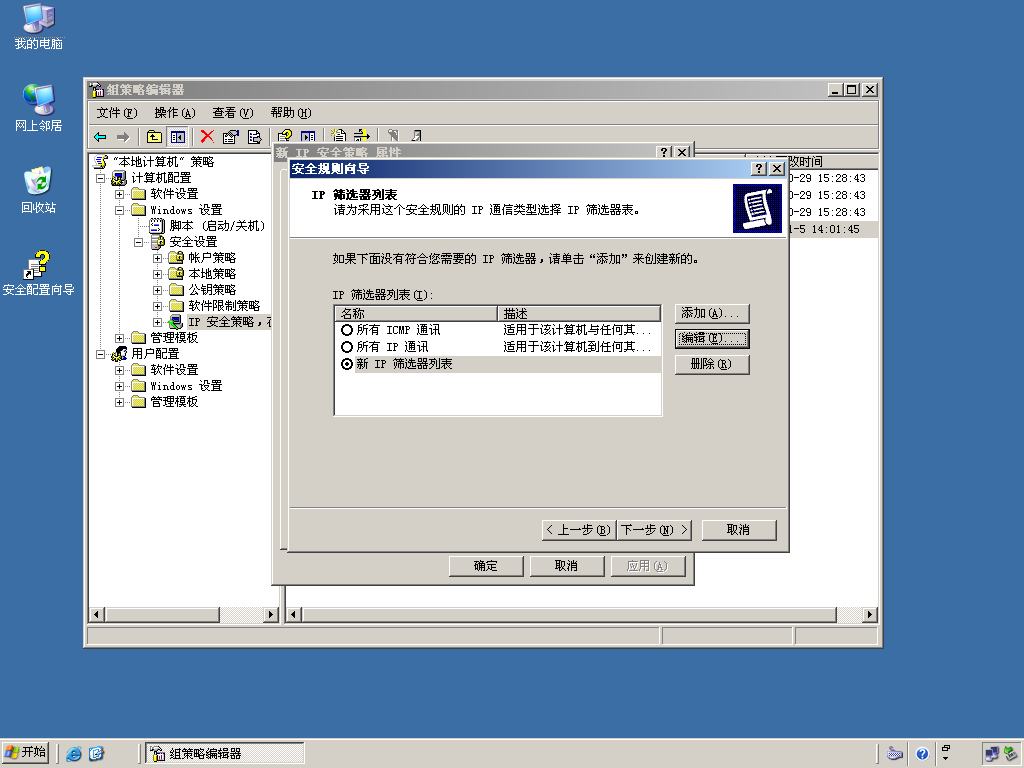1024x768 pixels.
Task: Select the 所有 ICMP 通讯 radio button
Action: click(x=347, y=330)
